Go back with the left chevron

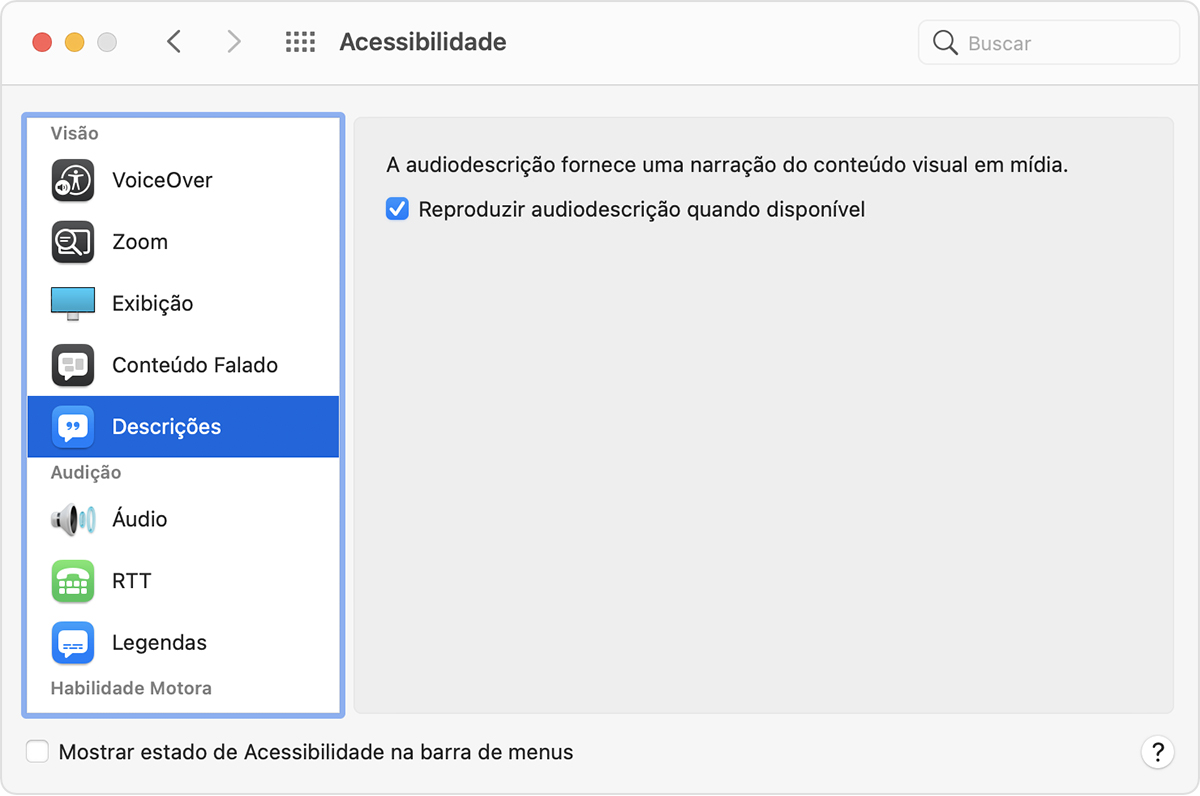pyautogui.click(x=174, y=42)
